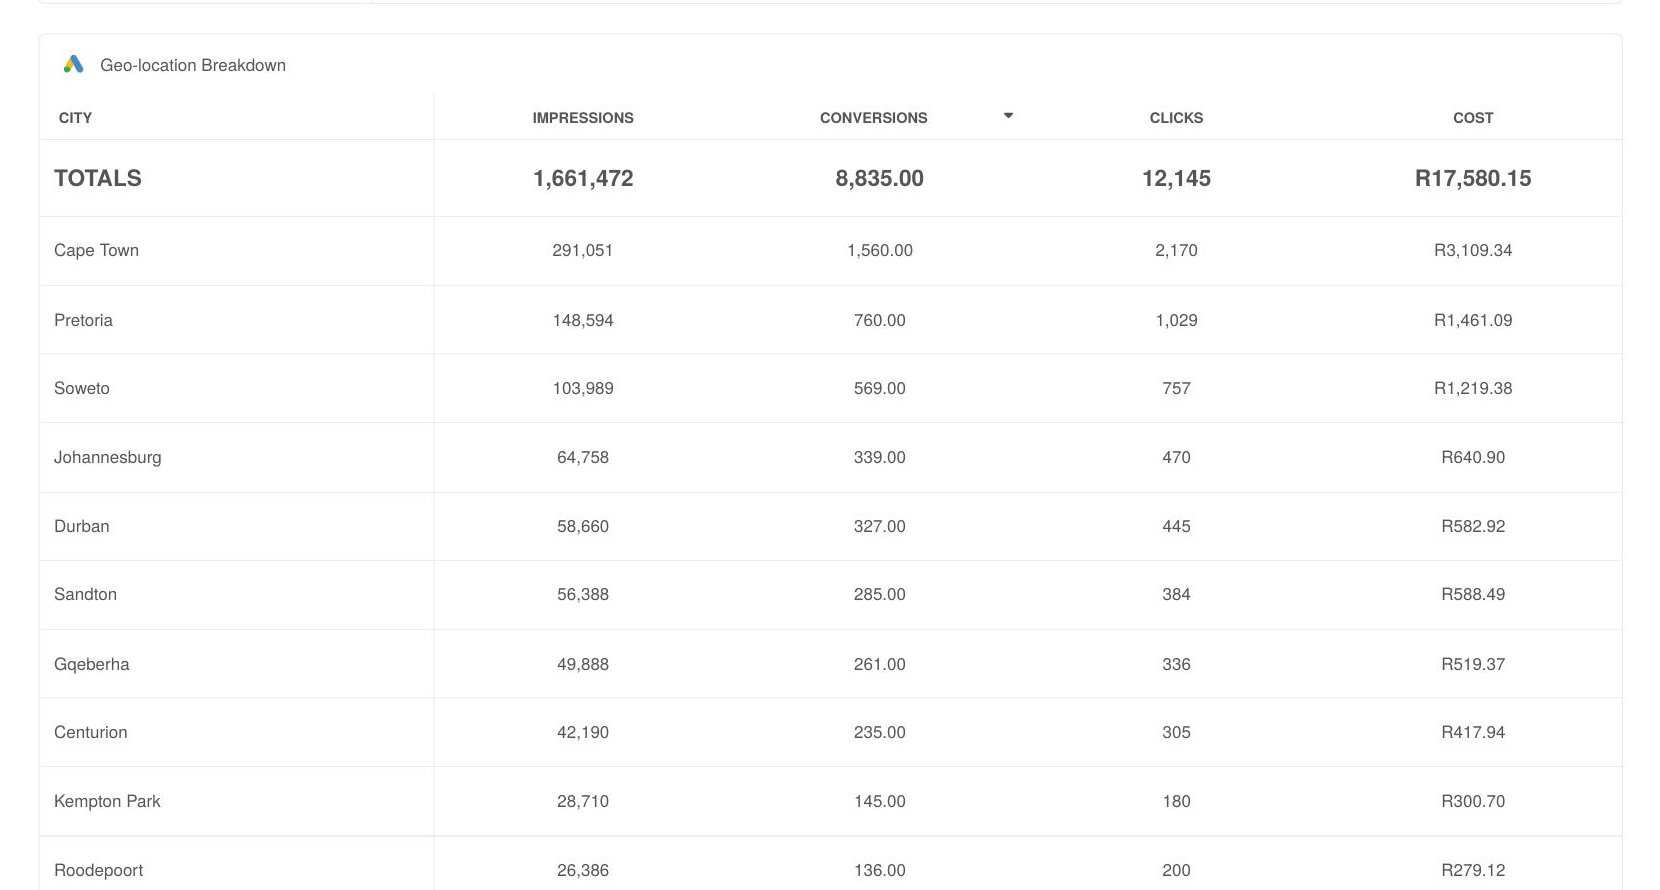Sort by the City column header
Viewport: 1660px width, 890px height.
click(x=75, y=118)
